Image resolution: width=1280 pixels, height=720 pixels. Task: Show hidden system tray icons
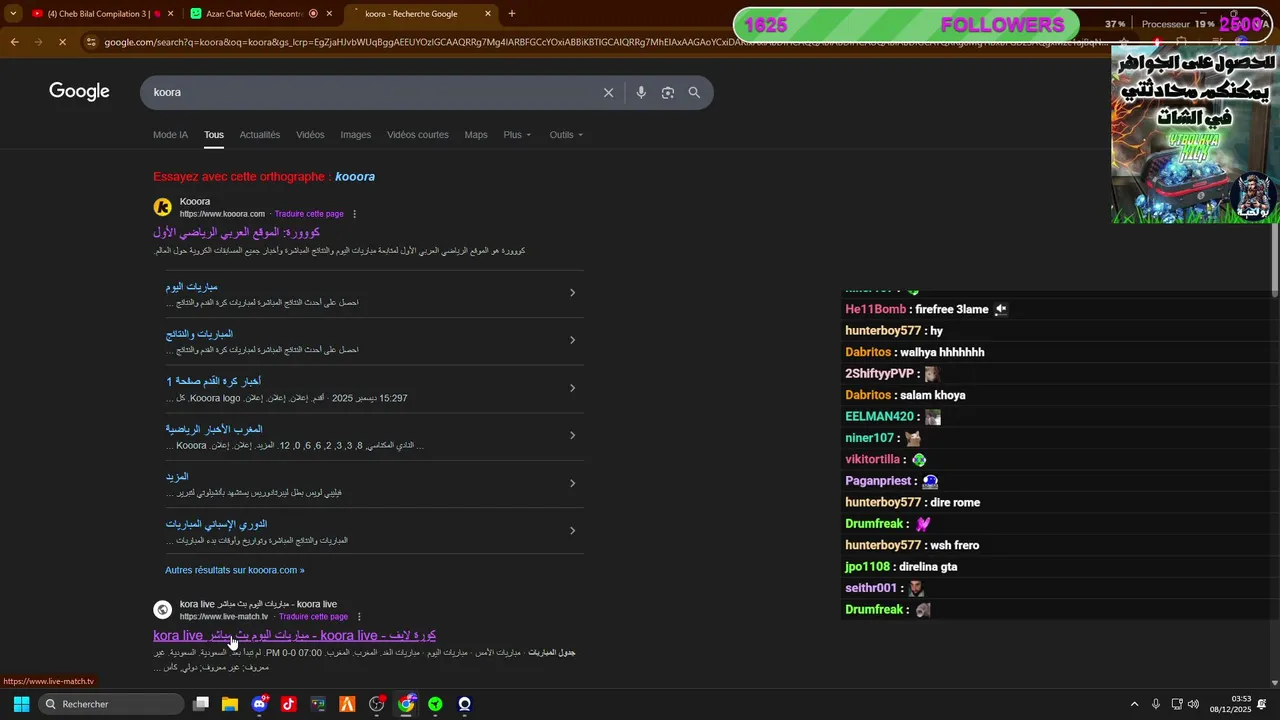pyautogui.click(x=1134, y=704)
